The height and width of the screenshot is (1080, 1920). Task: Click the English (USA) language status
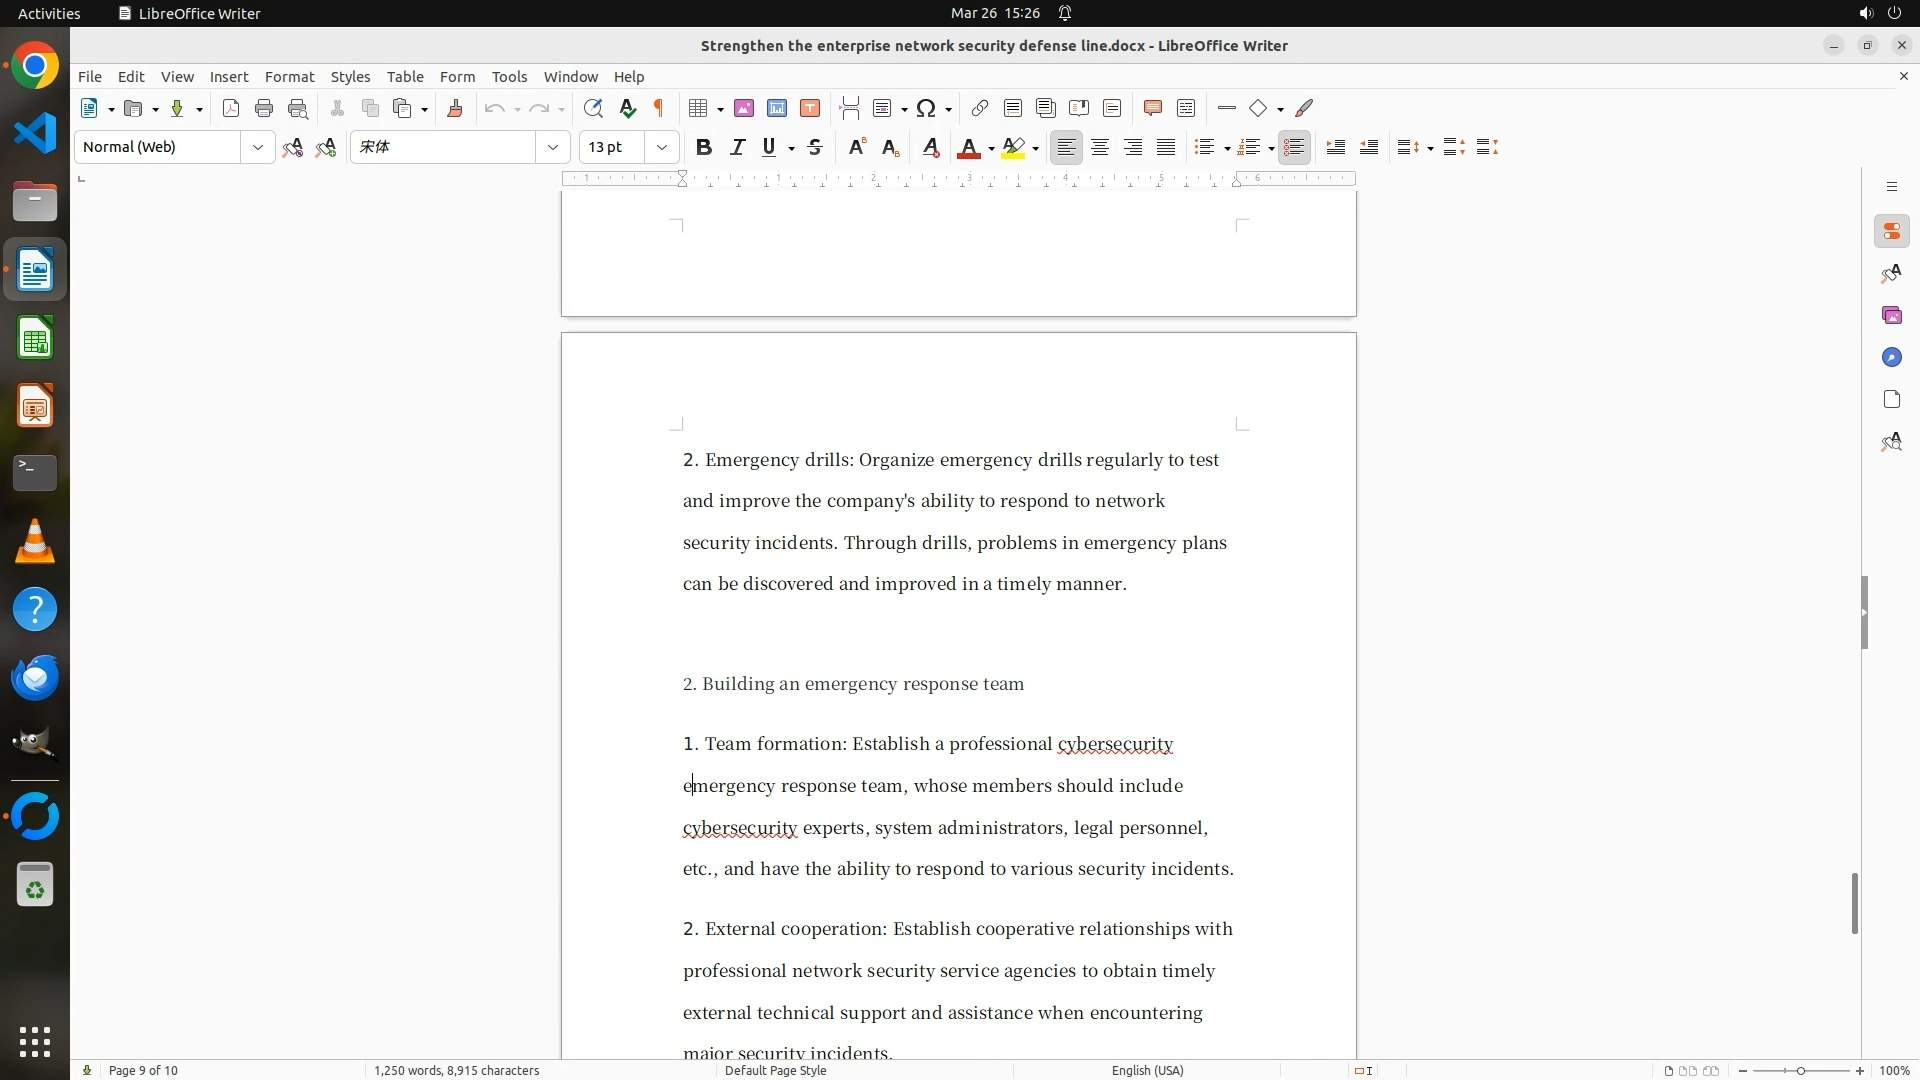coord(1147,1070)
